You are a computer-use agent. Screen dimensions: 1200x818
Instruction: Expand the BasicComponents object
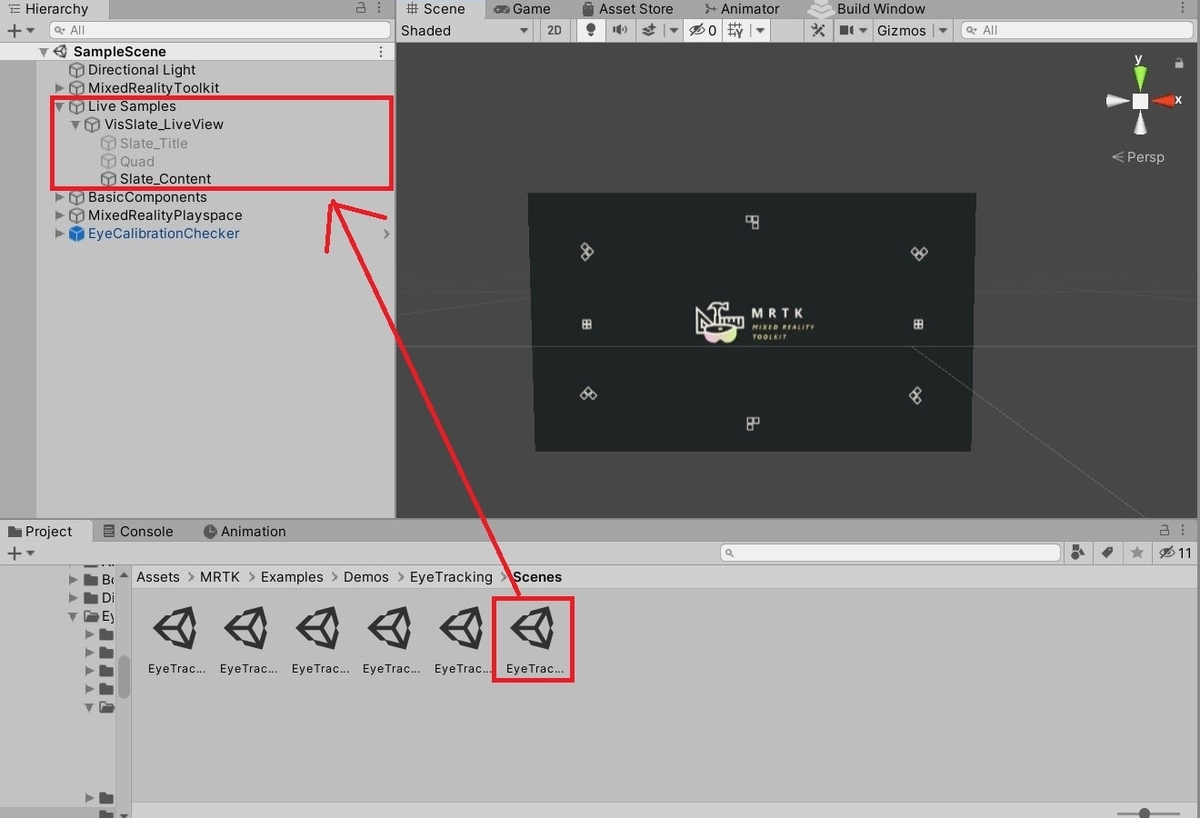[x=60, y=197]
